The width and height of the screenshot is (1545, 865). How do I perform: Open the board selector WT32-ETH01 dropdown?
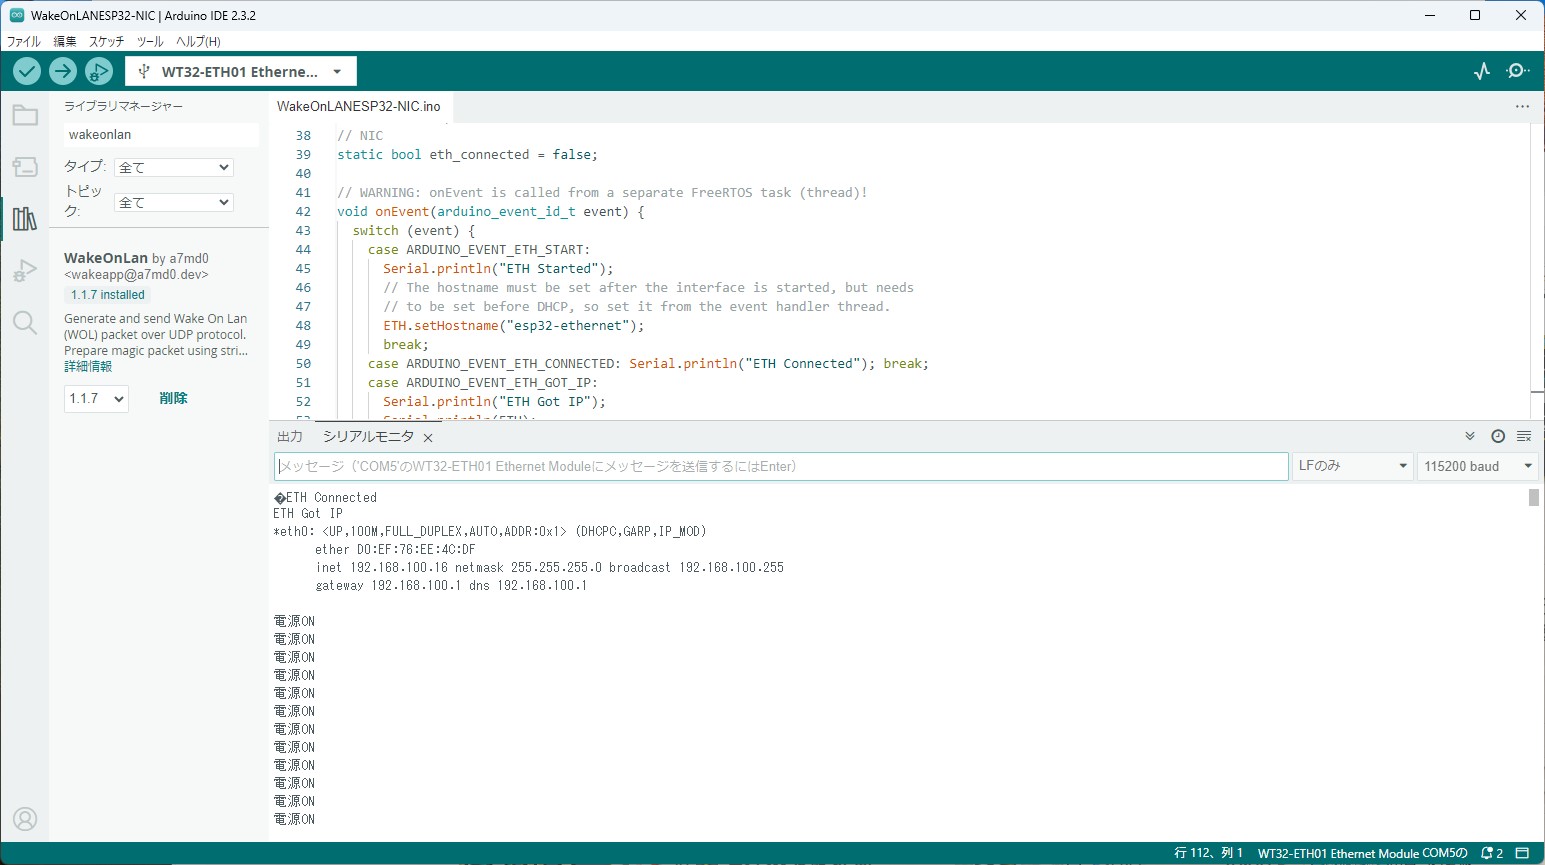[241, 71]
